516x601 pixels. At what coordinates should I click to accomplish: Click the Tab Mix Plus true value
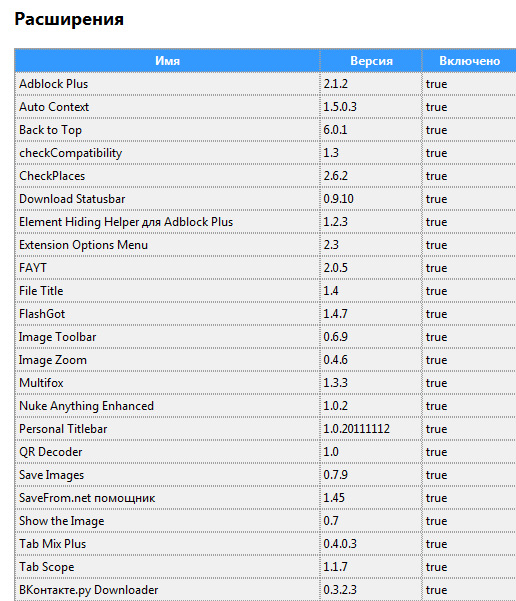pyautogui.click(x=437, y=544)
